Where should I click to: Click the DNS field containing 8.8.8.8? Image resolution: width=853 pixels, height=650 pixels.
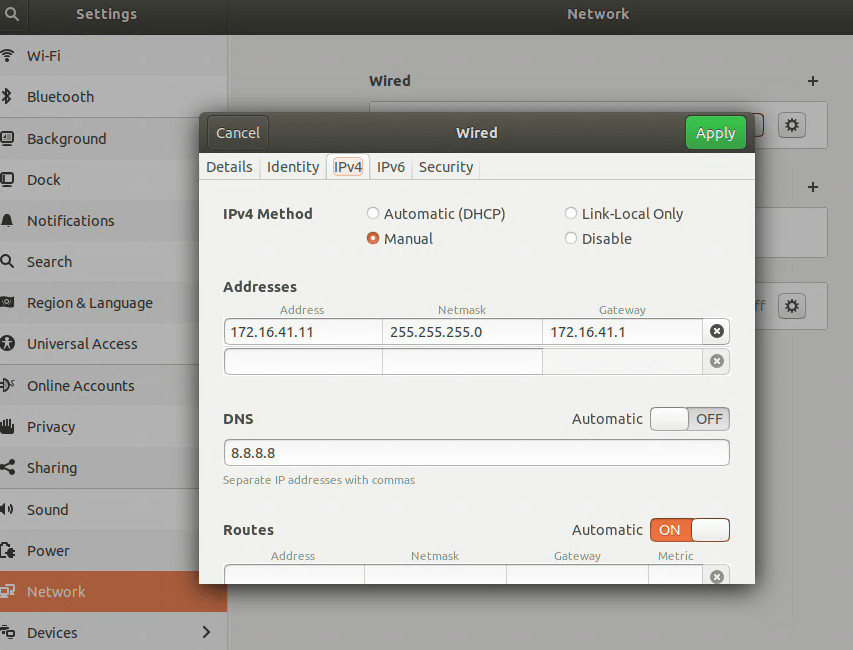coord(476,453)
